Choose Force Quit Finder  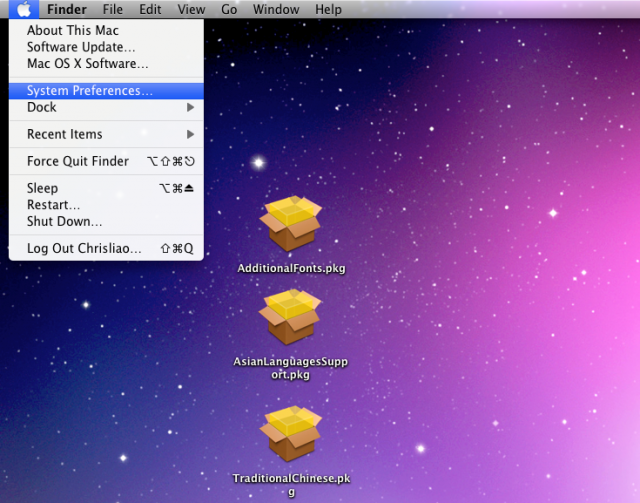pyautogui.click(x=106, y=161)
